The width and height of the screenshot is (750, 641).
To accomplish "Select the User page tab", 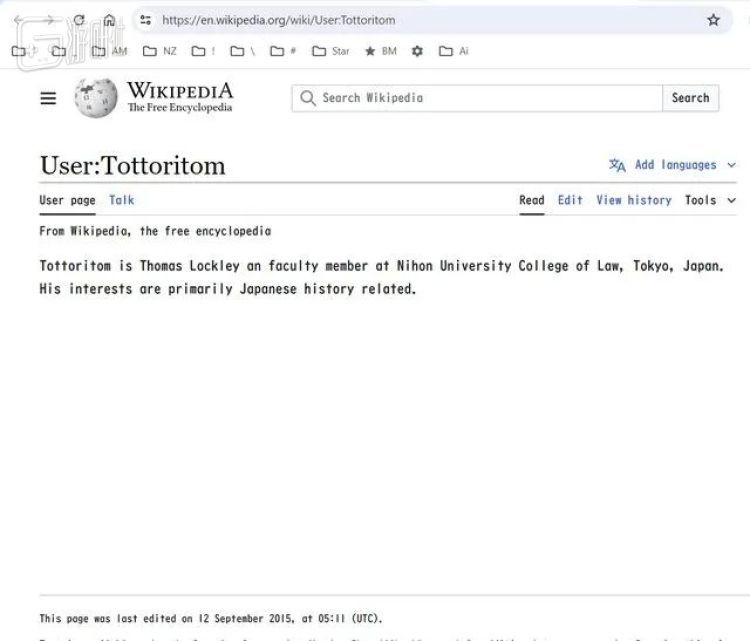I will pos(67,200).
